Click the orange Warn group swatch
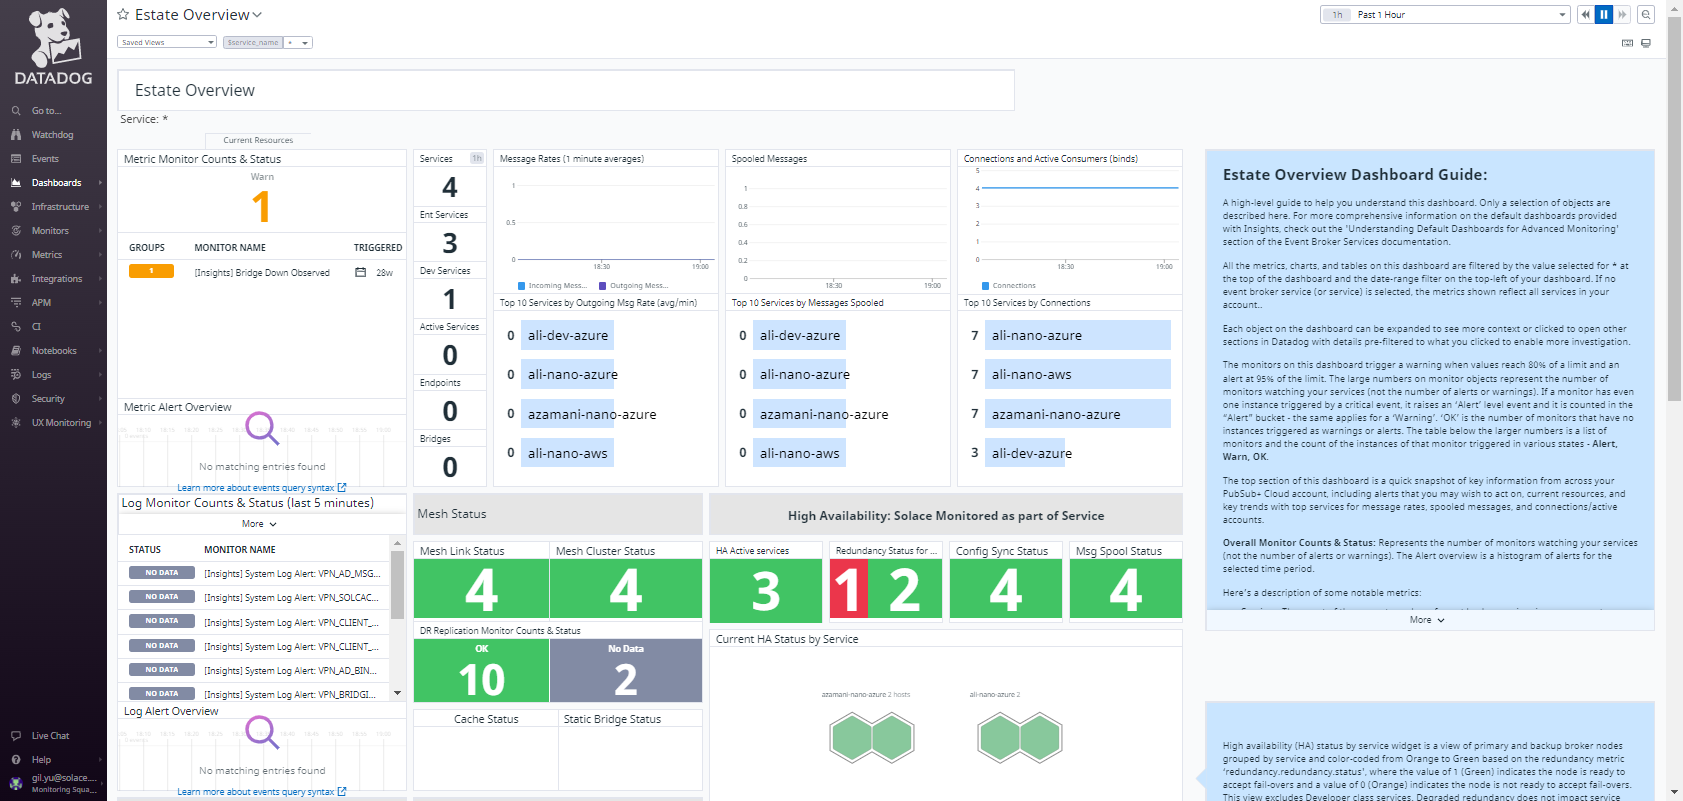Screen dimensions: 1683x801 click(151, 271)
